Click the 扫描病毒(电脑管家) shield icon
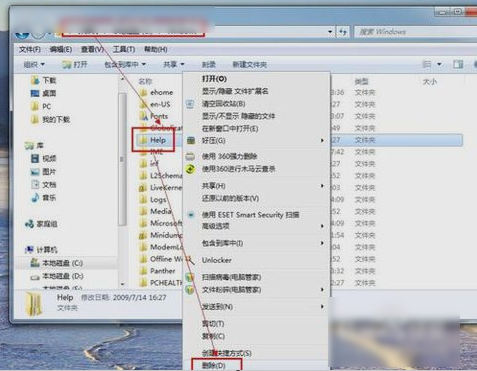Image resolution: width=477 pixels, height=371 pixels. coord(190,277)
